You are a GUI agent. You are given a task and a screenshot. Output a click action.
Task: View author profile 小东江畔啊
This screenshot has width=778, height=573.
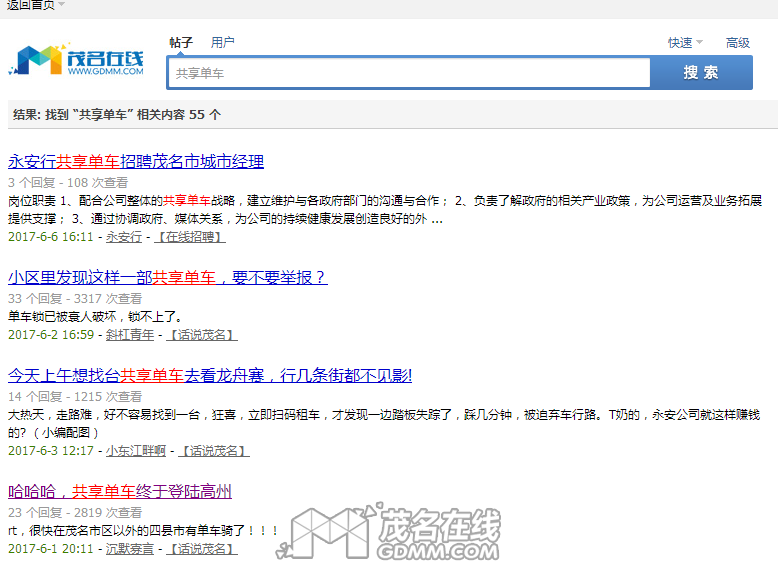(x=135, y=451)
